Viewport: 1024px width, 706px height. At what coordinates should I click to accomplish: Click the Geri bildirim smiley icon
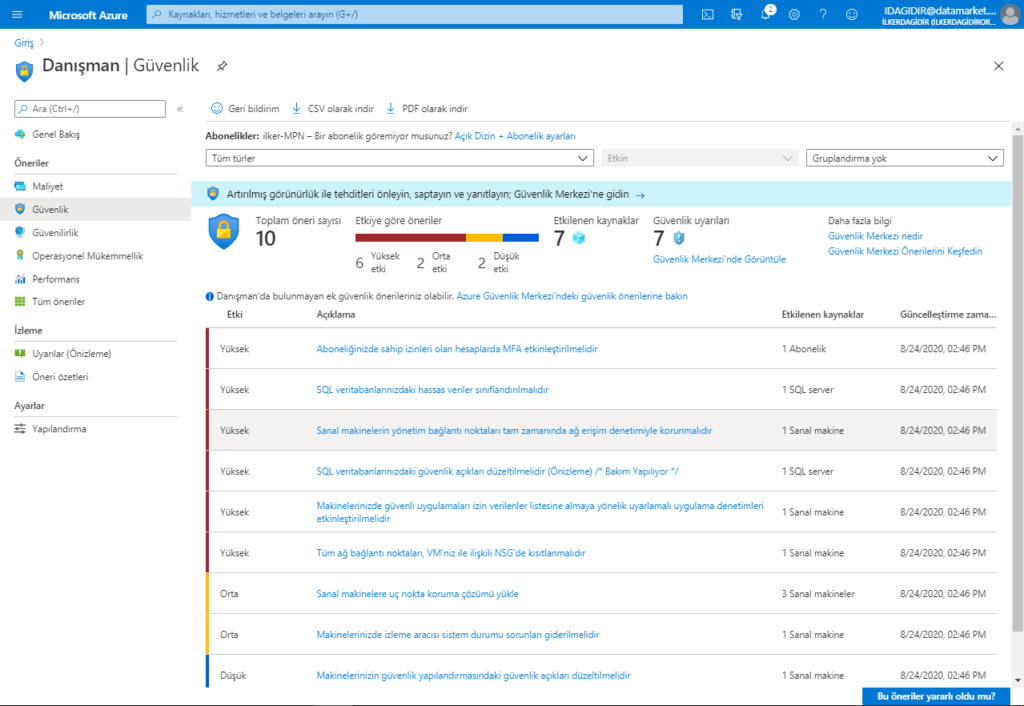217,108
